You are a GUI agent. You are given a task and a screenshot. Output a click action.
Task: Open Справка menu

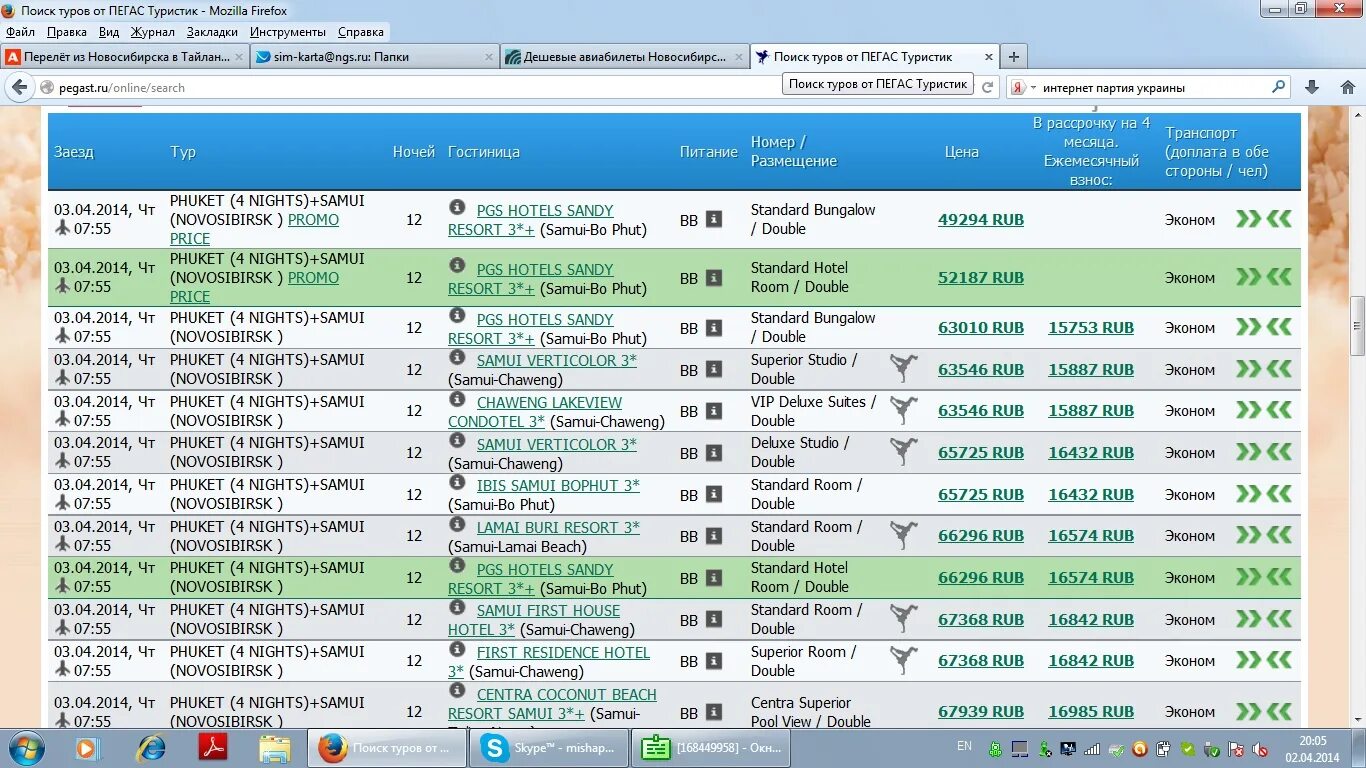pyautogui.click(x=361, y=32)
